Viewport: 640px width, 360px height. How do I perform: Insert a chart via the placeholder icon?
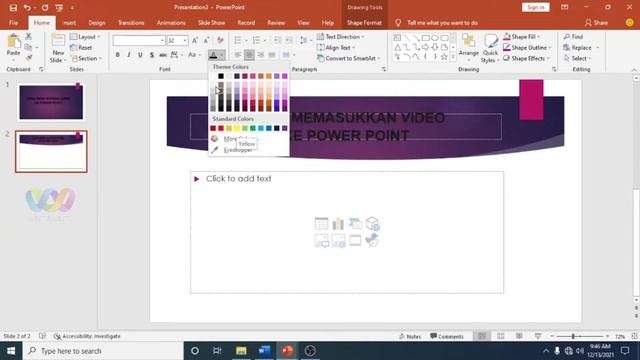coord(338,224)
